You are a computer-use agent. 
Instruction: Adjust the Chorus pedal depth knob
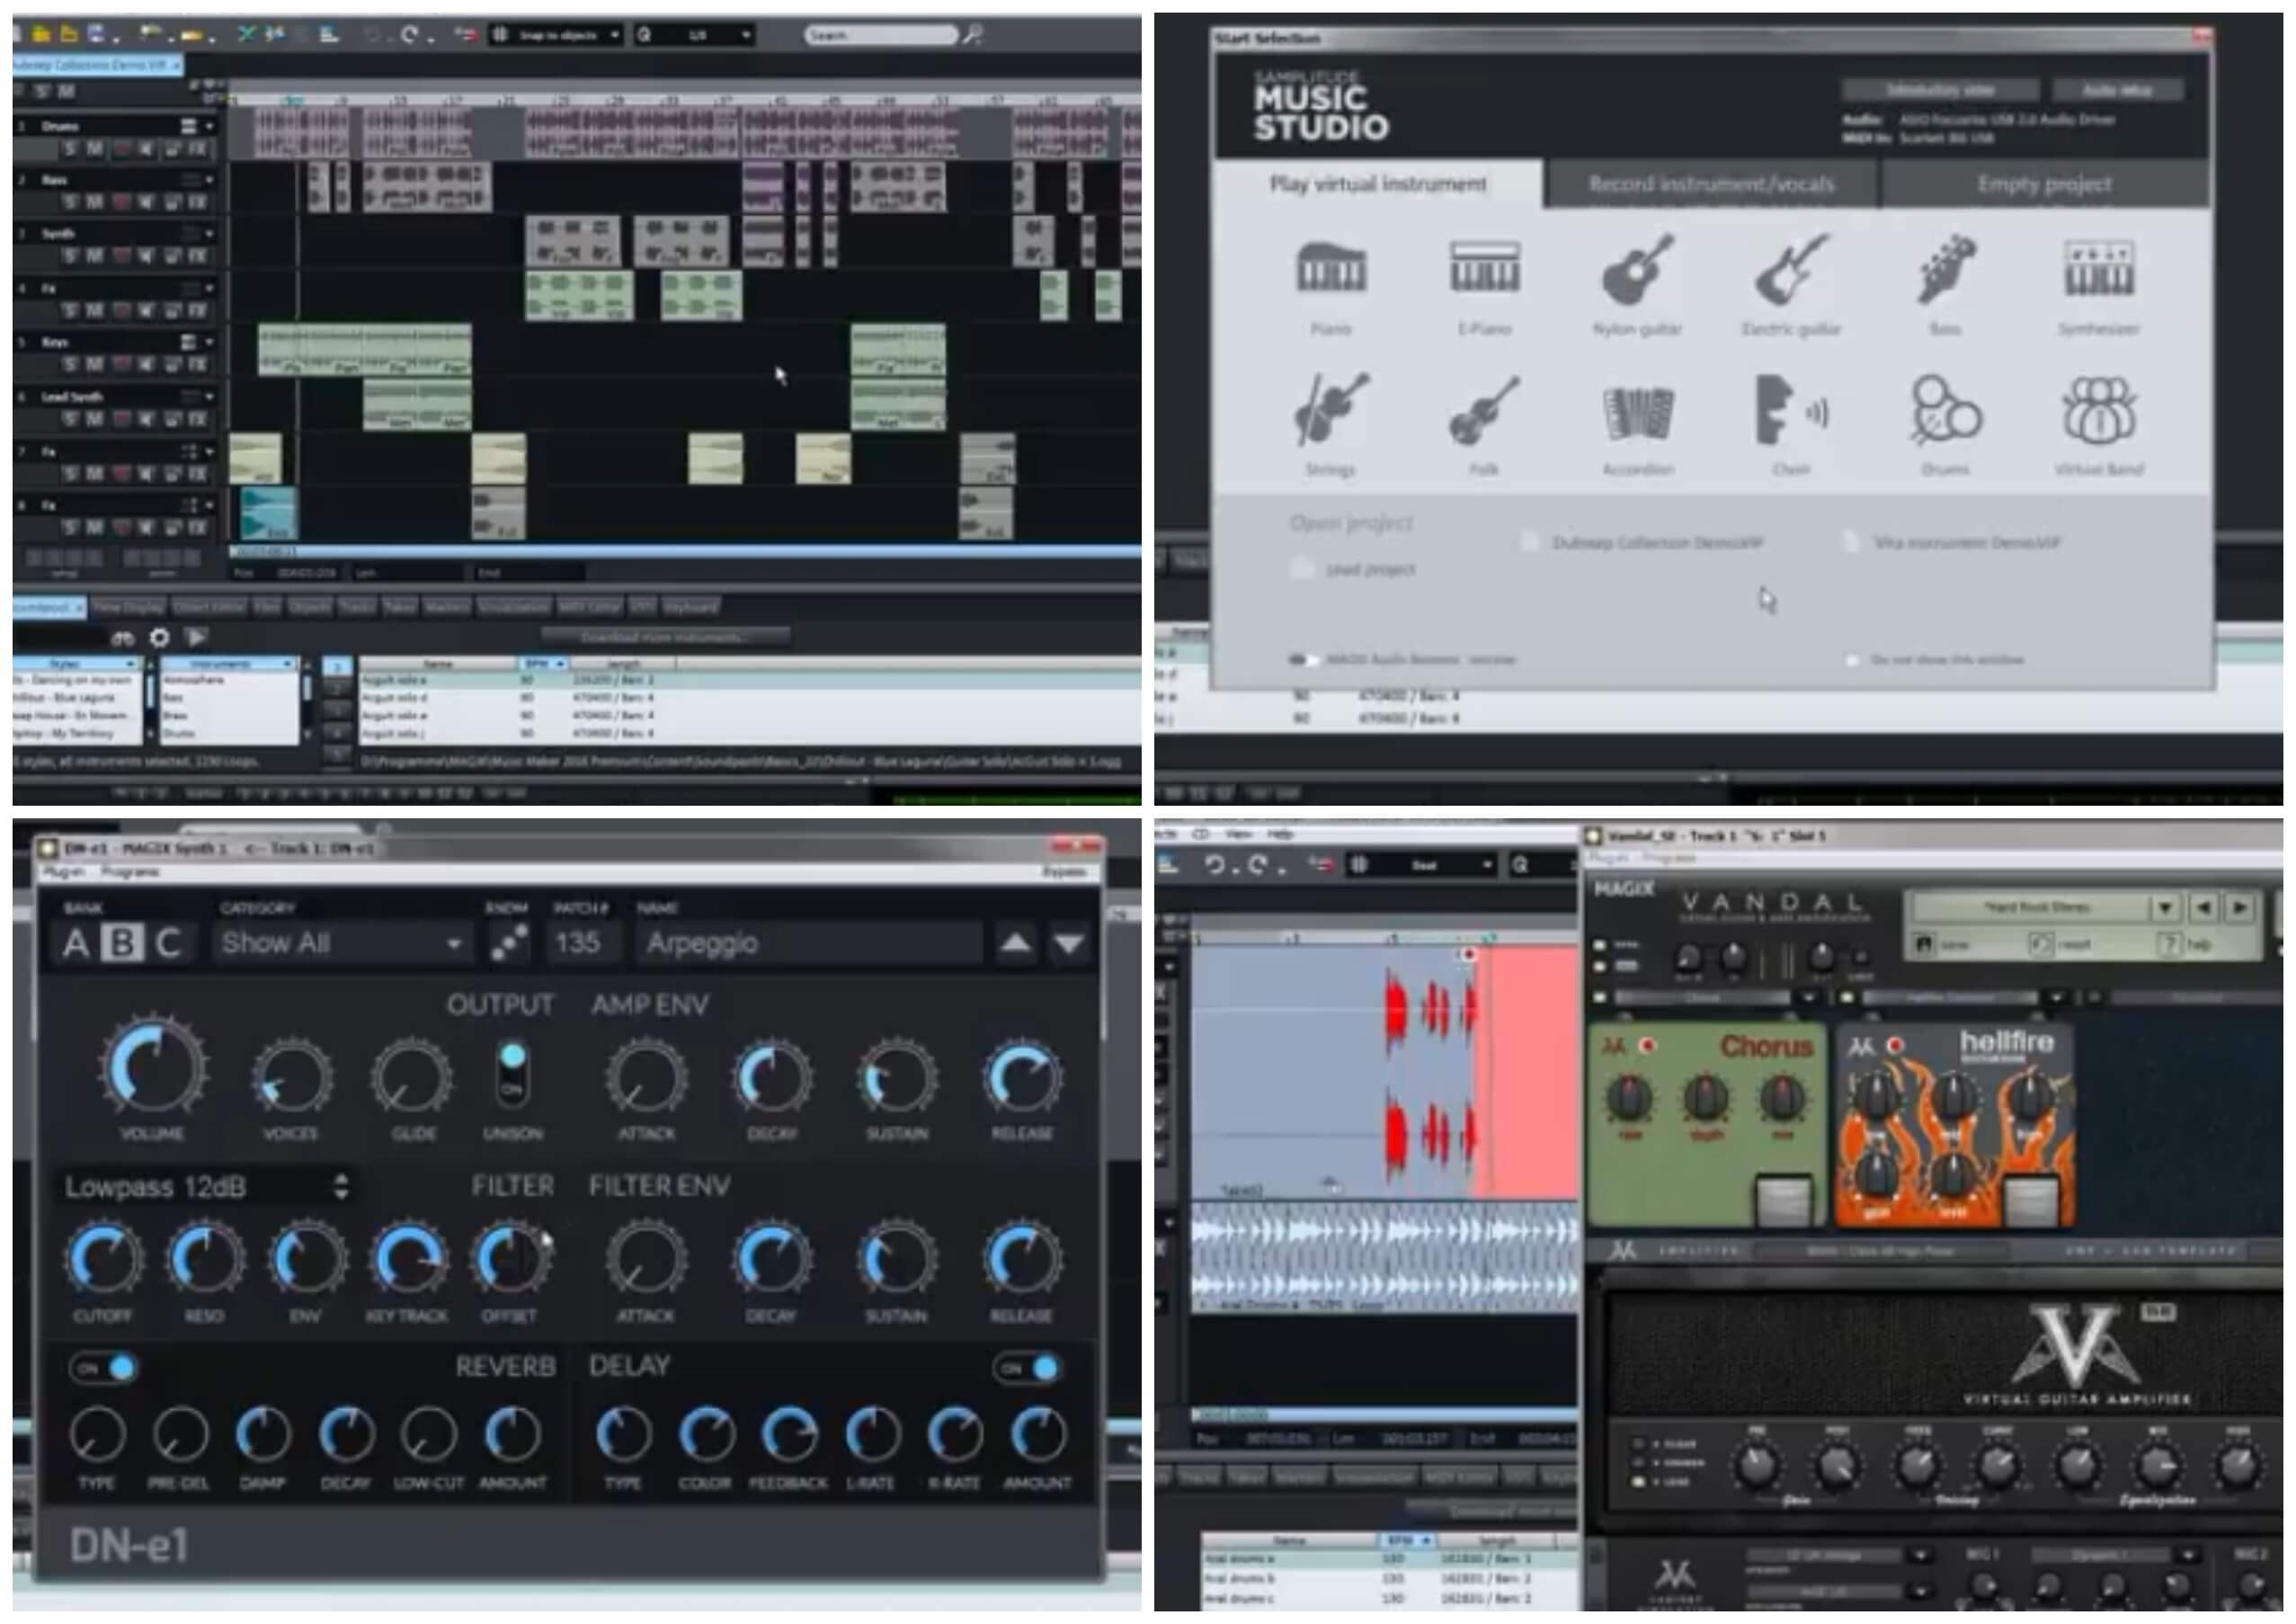(1706, 1098)
